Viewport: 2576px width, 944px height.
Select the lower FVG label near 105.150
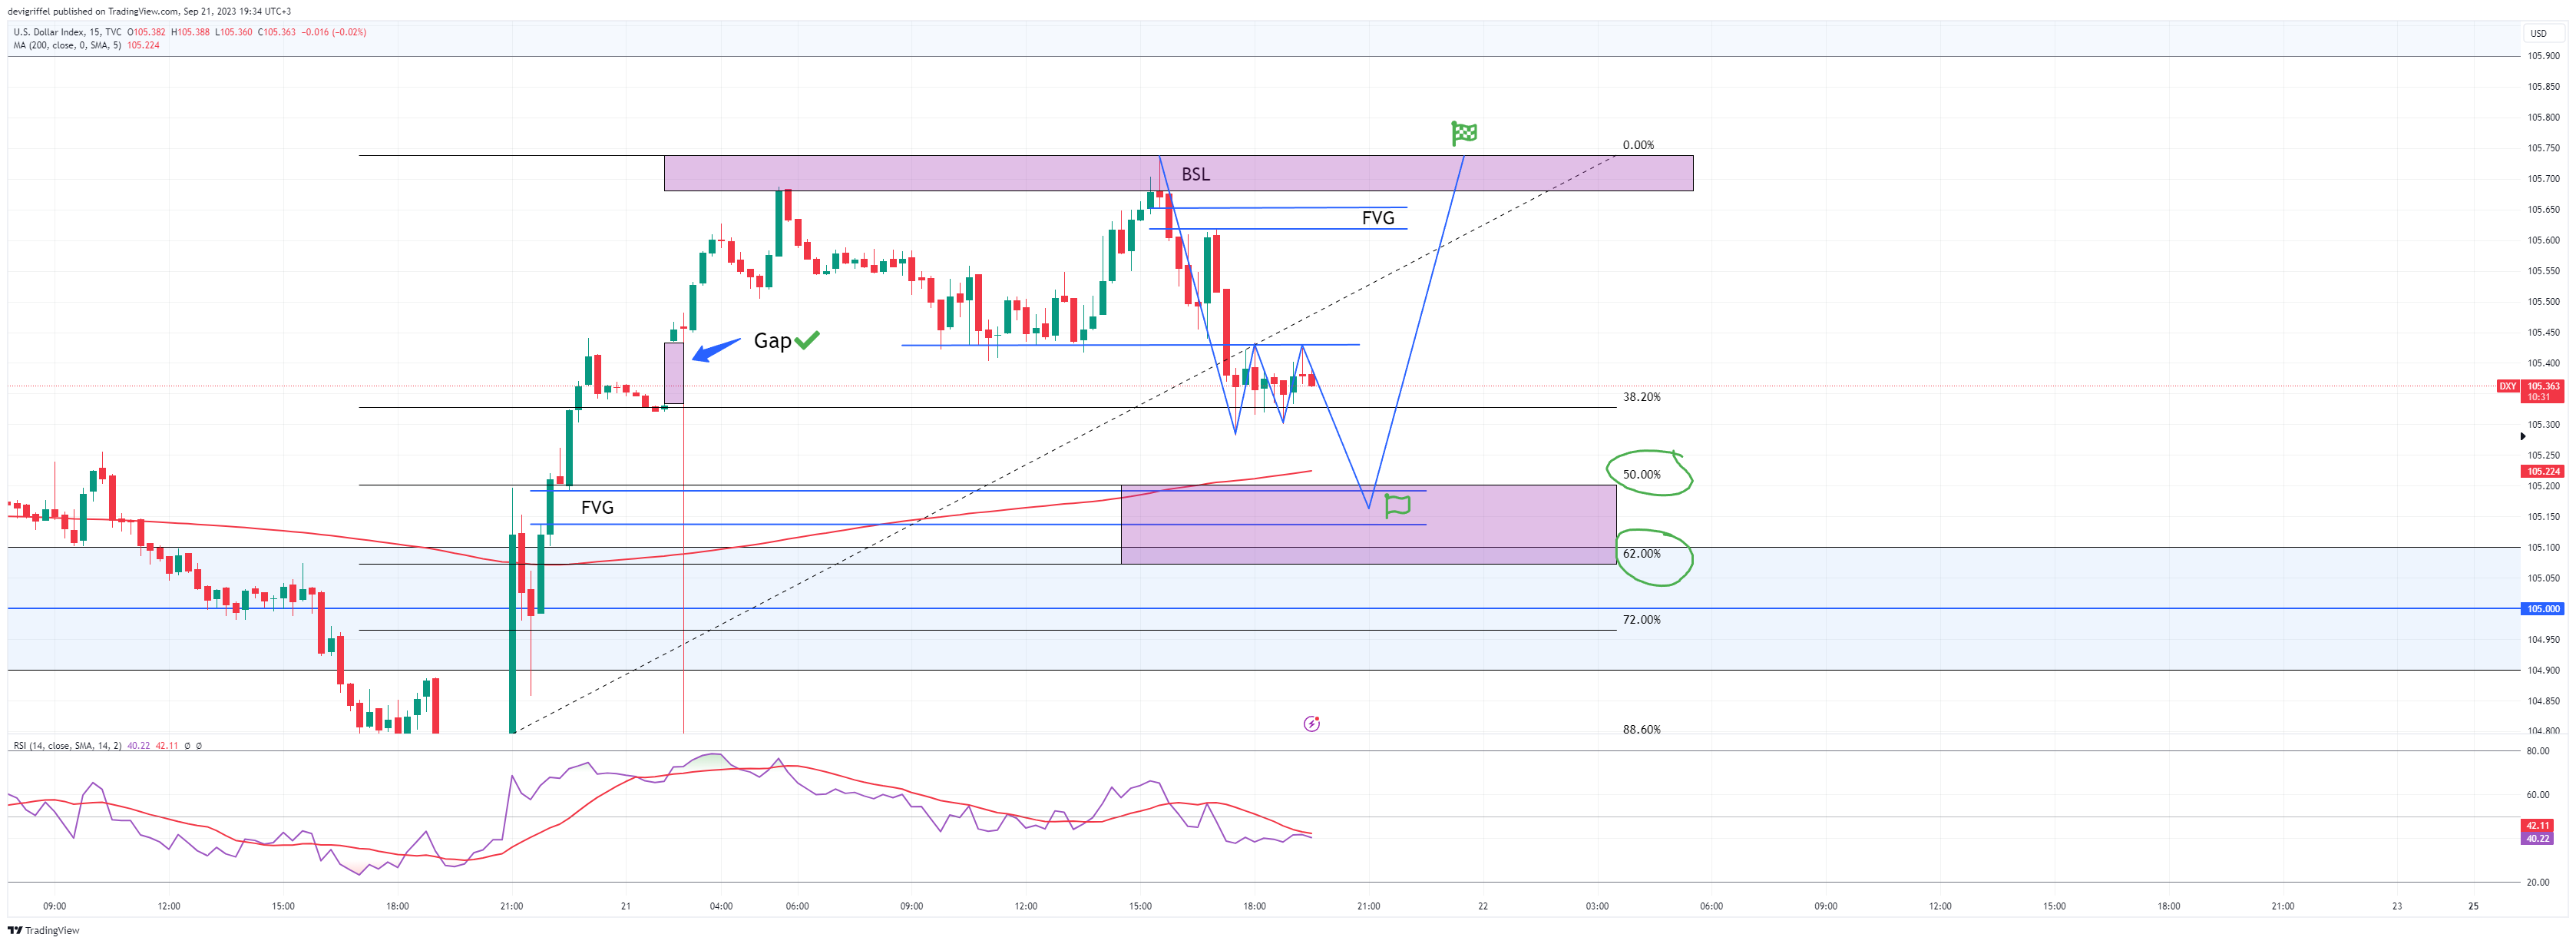(x=597, y=507)
